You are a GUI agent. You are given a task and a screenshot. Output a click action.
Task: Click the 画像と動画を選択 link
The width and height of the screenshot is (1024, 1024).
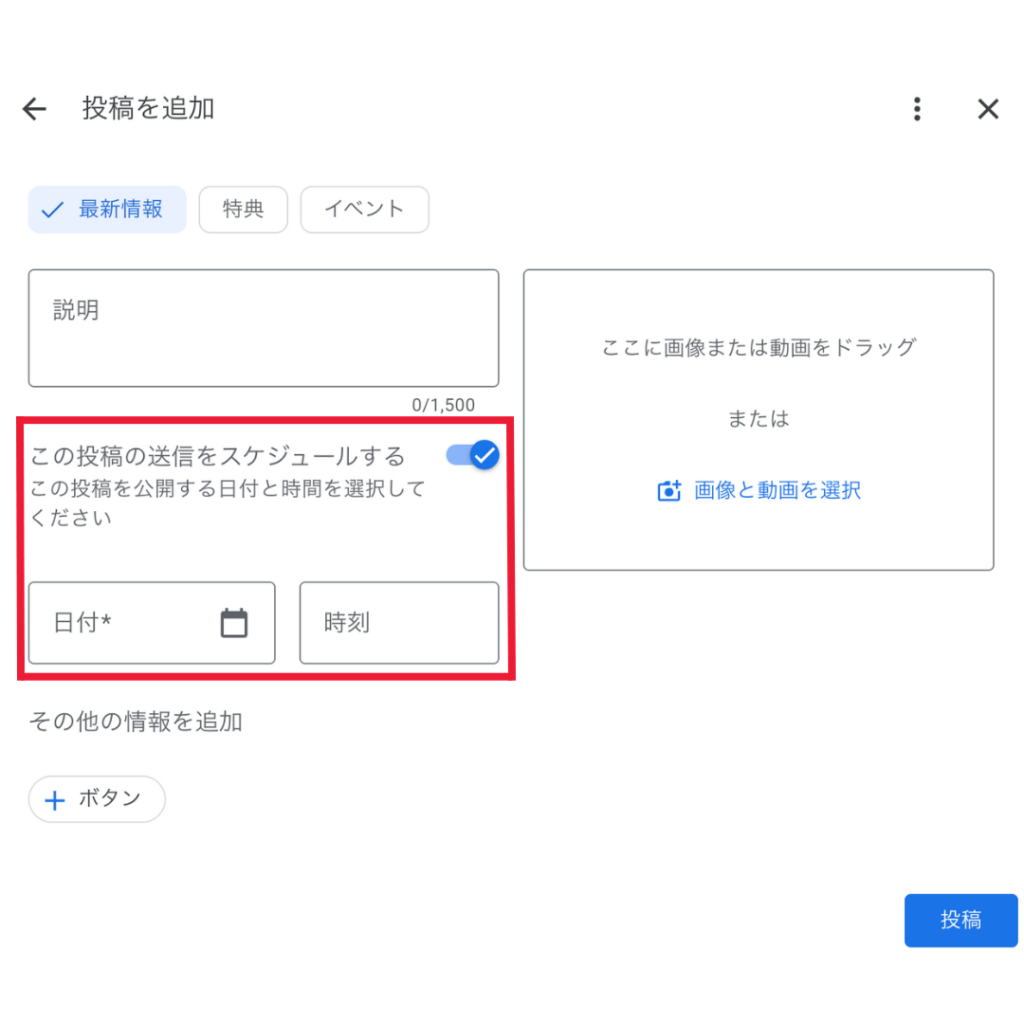777,491
